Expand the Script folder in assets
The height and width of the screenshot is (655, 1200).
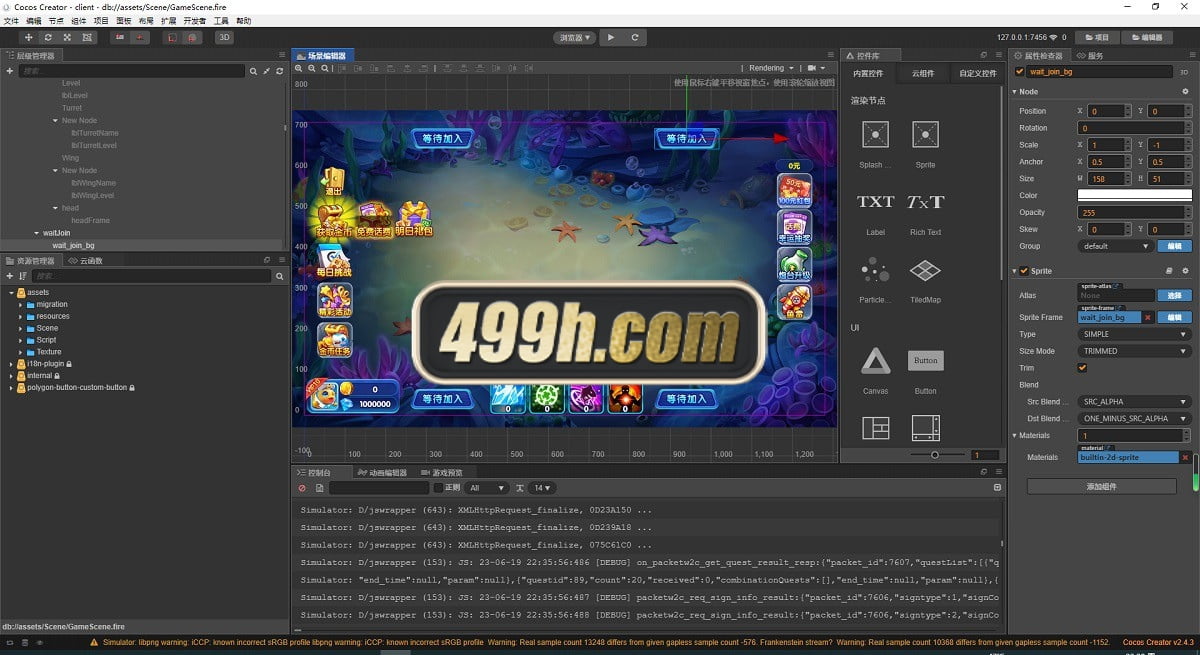(x=21, y=340)
